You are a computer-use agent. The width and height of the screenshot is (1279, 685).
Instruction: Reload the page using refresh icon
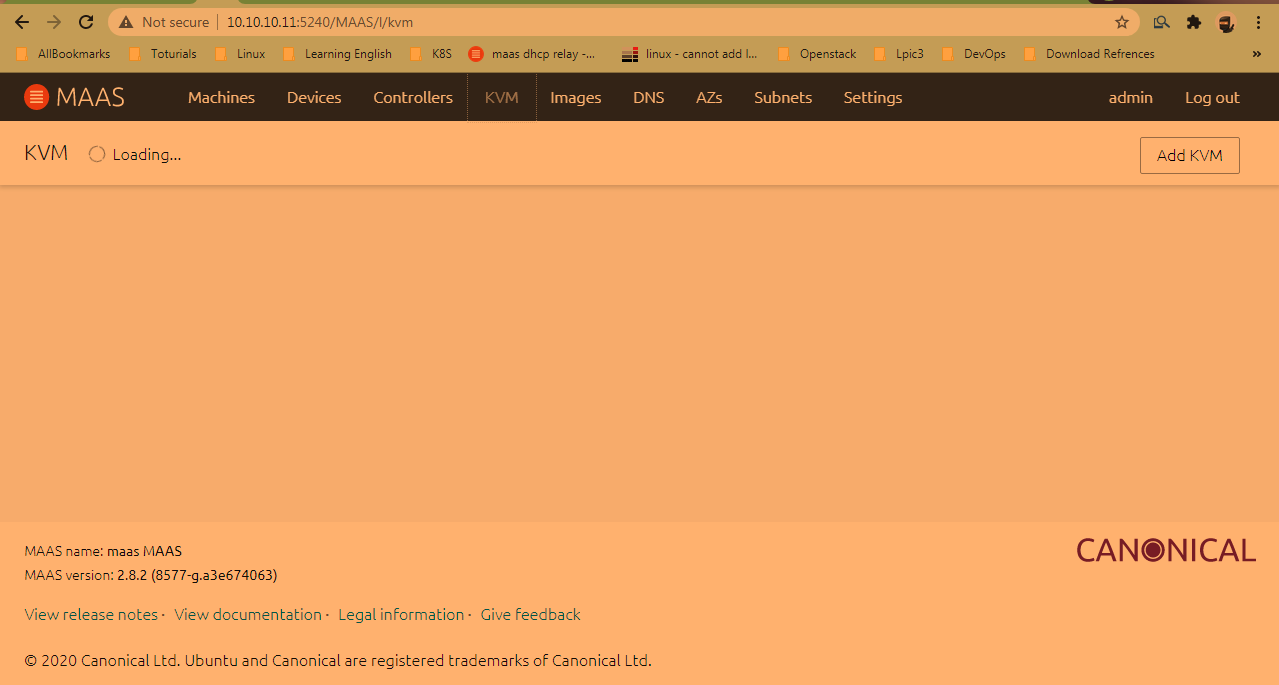(86, 22)
